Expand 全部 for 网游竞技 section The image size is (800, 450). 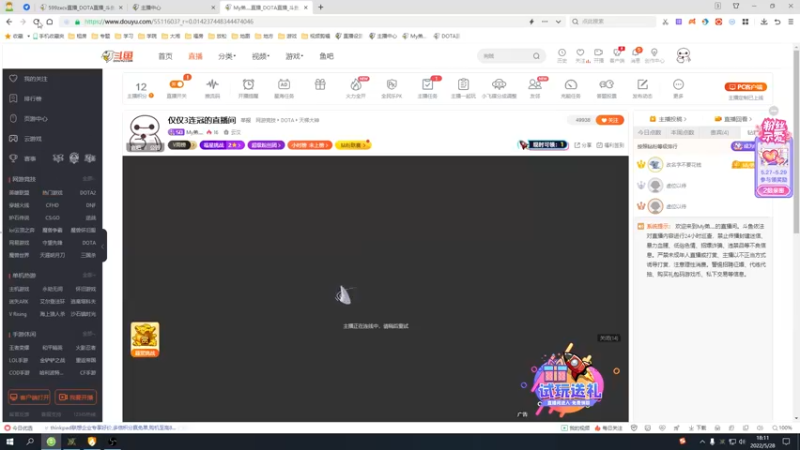(89, 179)
